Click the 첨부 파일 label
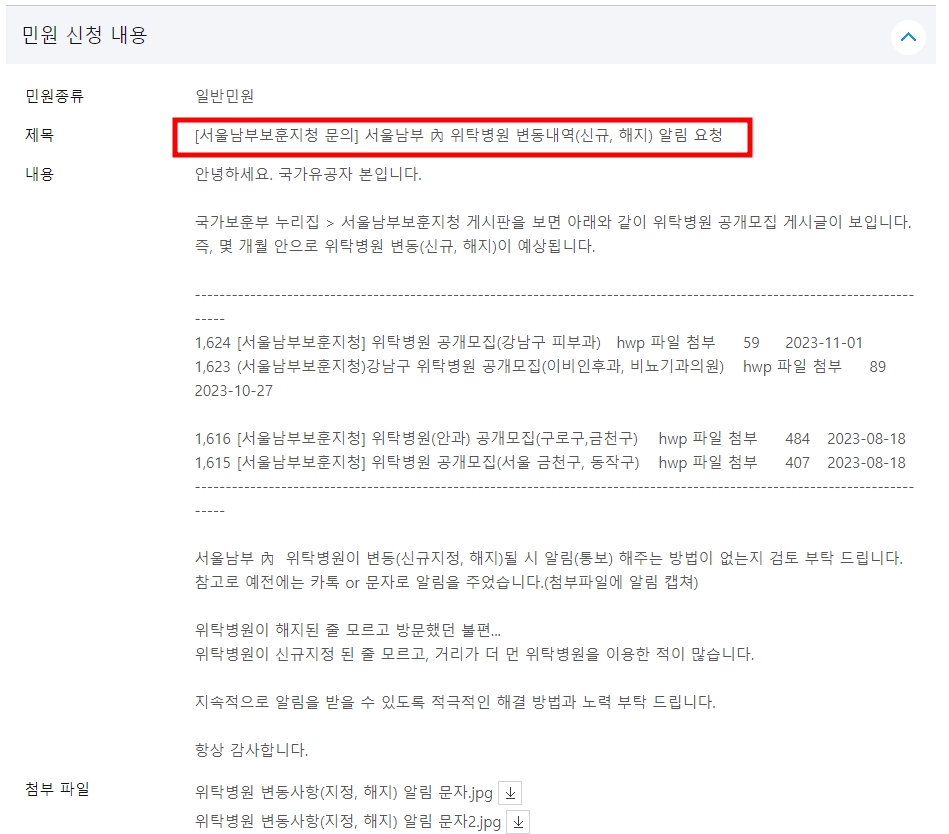The width and height of the screenshot is (949, 834). [57, 789]
